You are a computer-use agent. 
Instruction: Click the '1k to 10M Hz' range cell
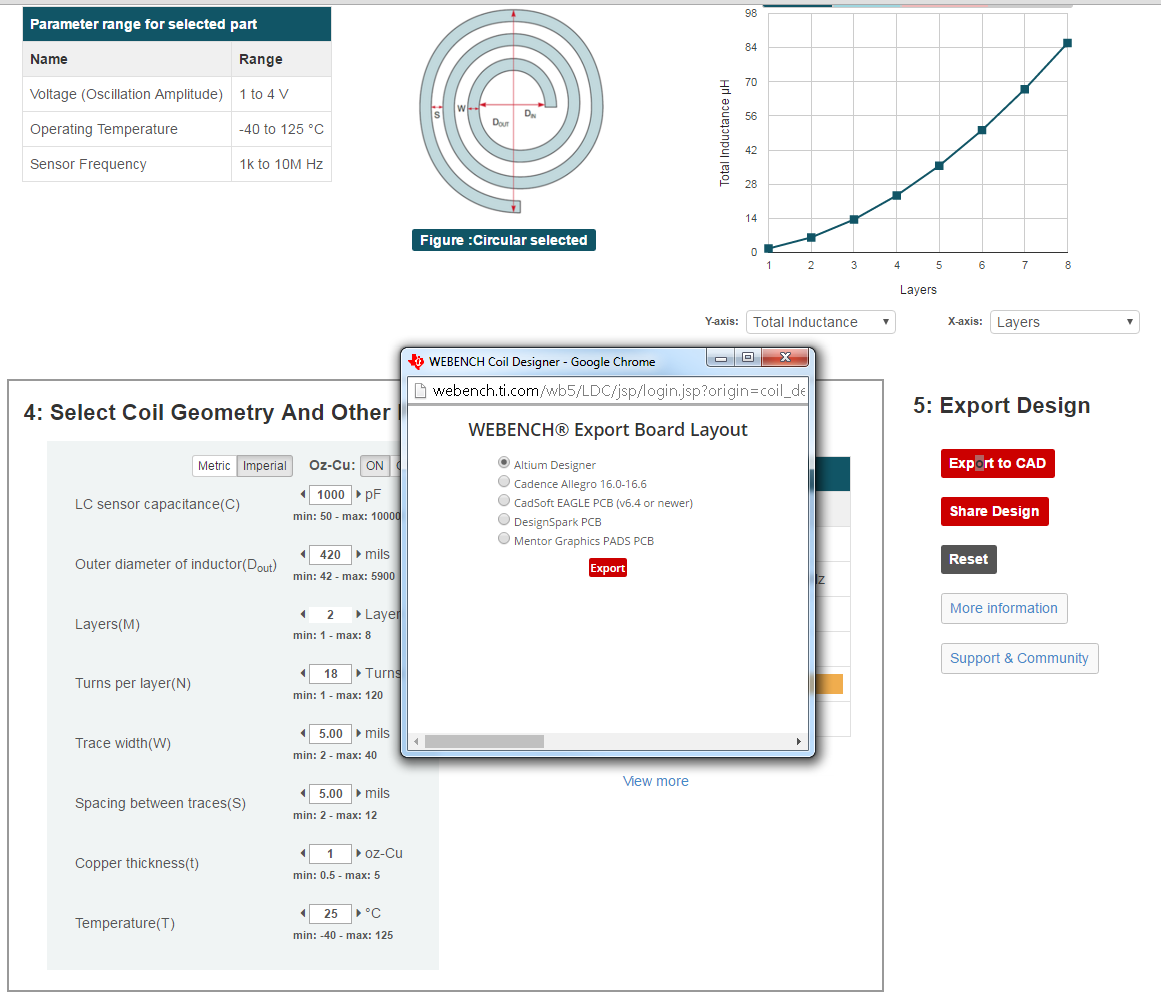point(281,164)
